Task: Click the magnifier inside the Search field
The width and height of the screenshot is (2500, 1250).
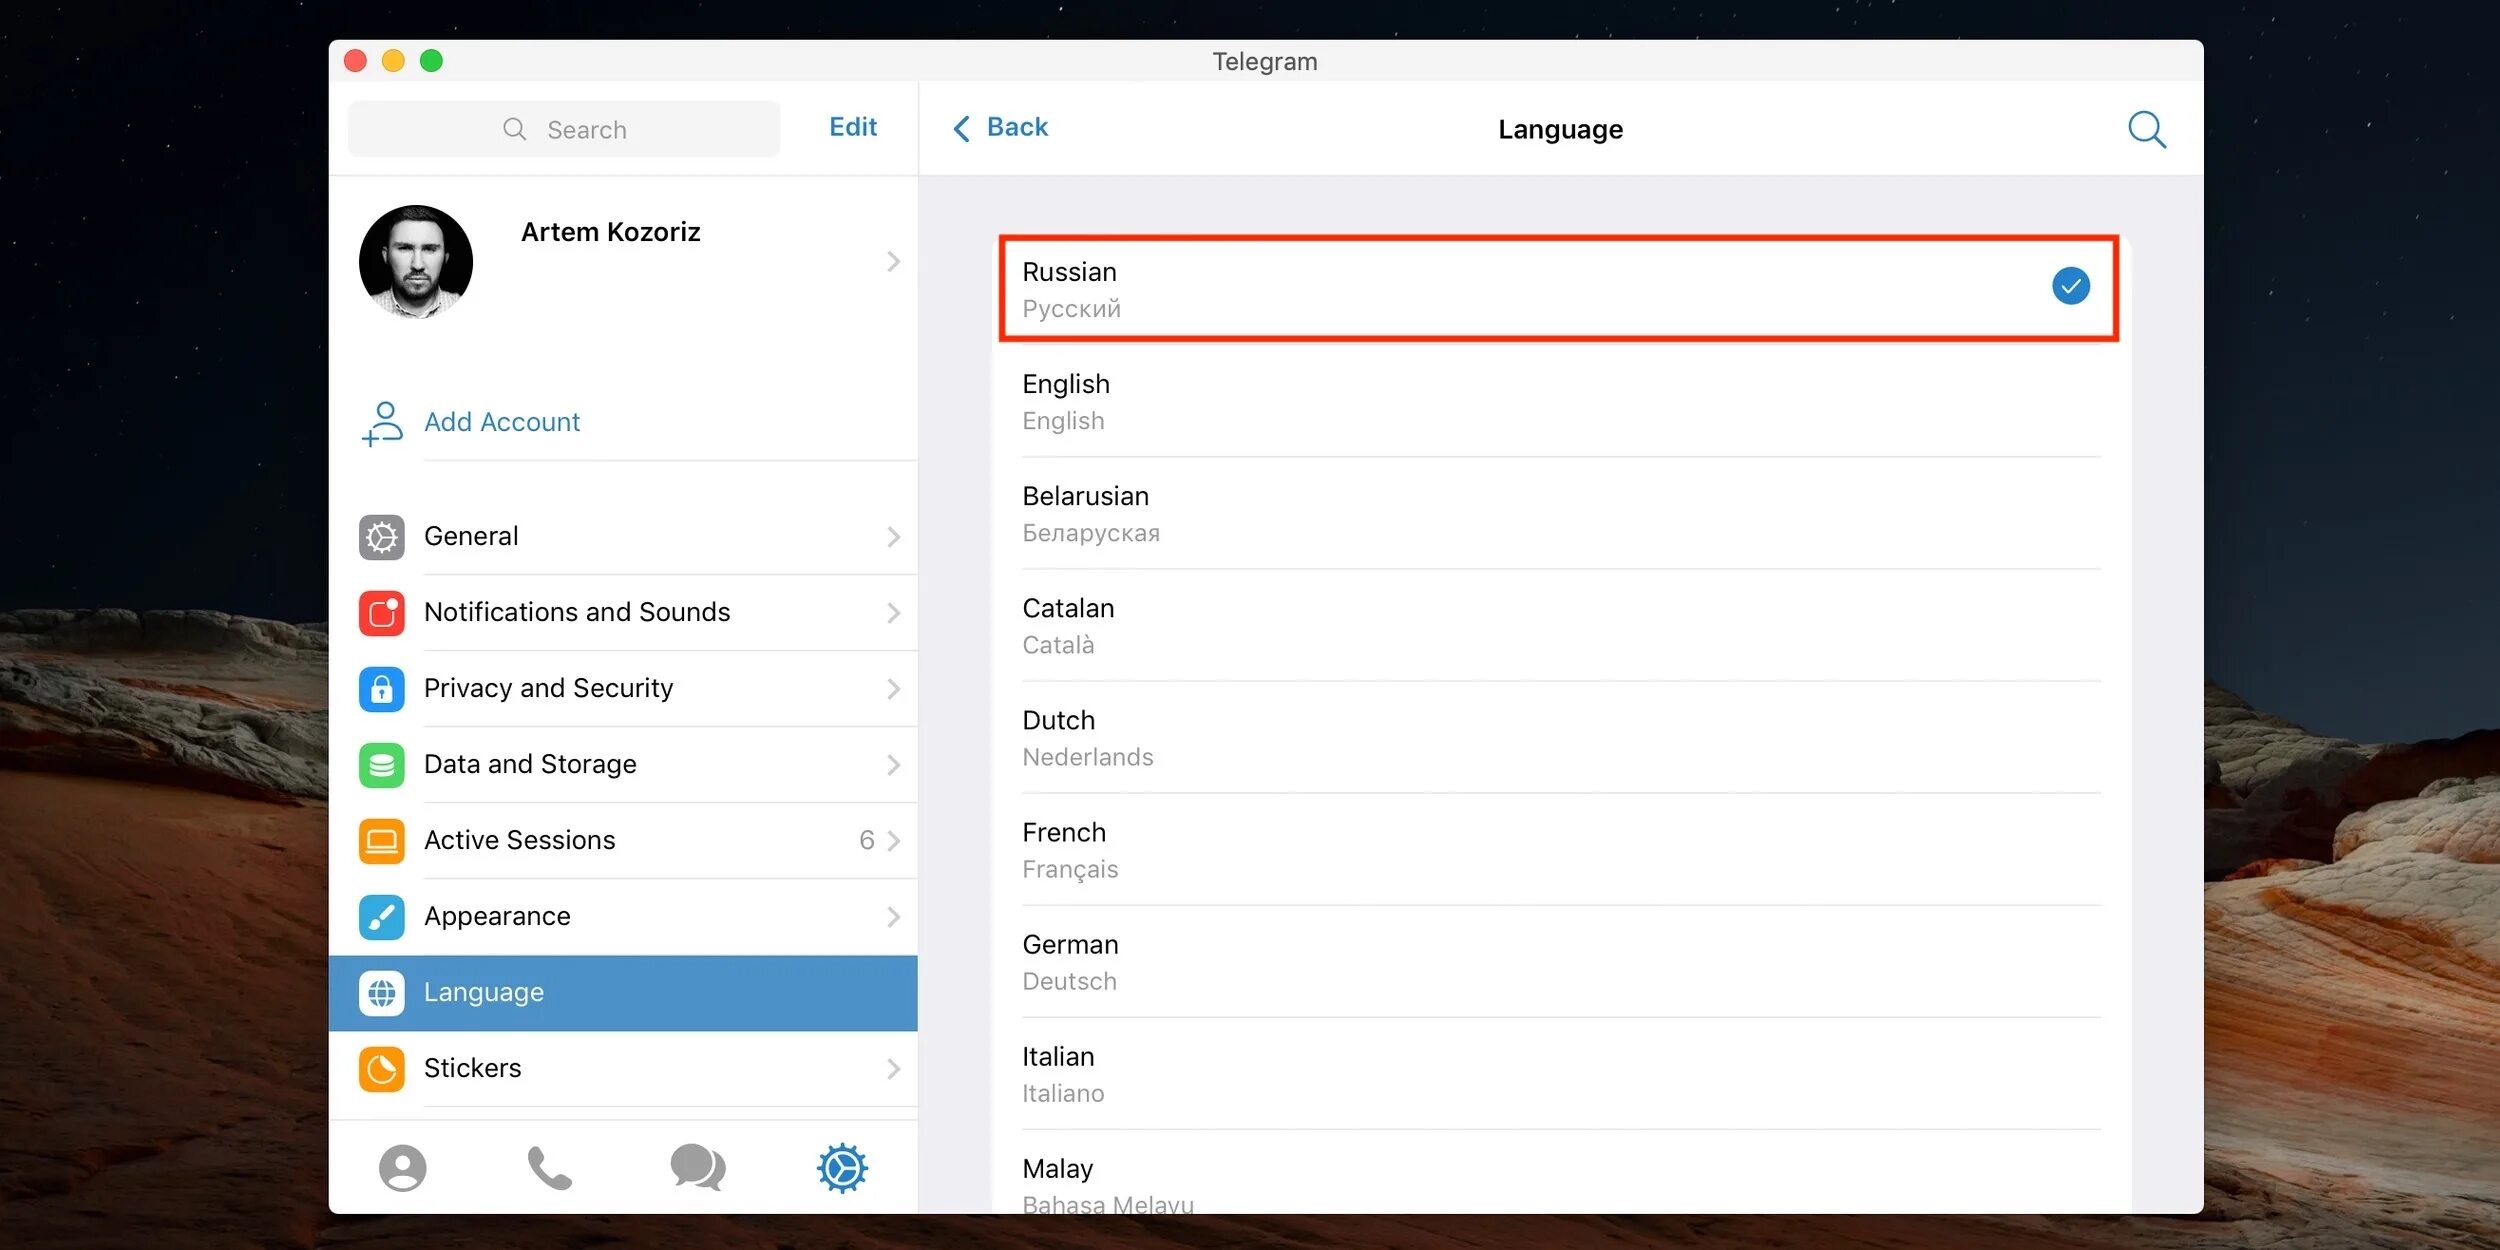Action: click(x=514, y=129)
